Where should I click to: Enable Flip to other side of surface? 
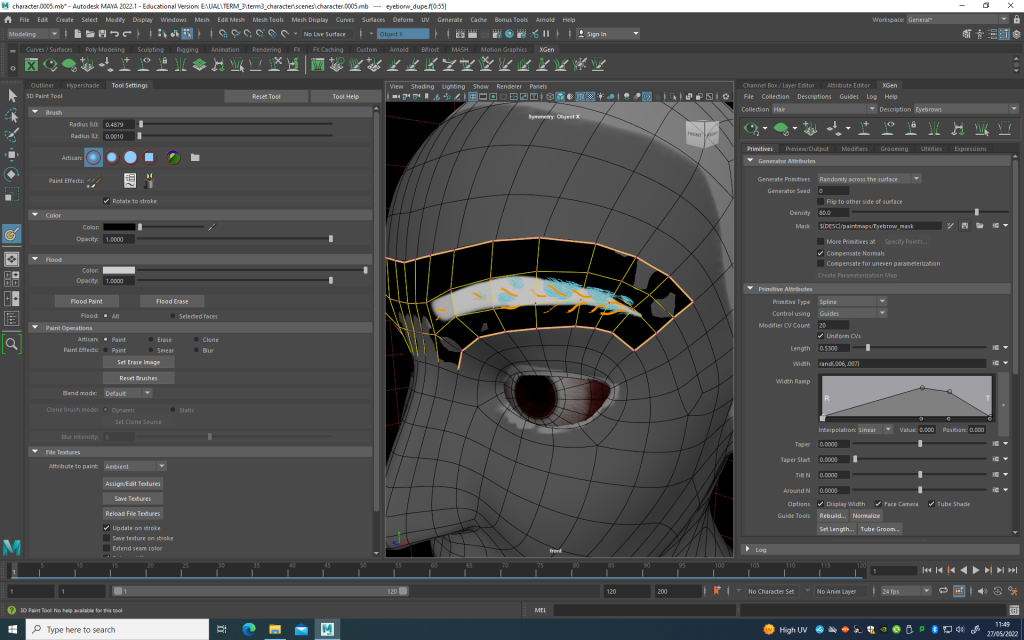tap(821, 202)
